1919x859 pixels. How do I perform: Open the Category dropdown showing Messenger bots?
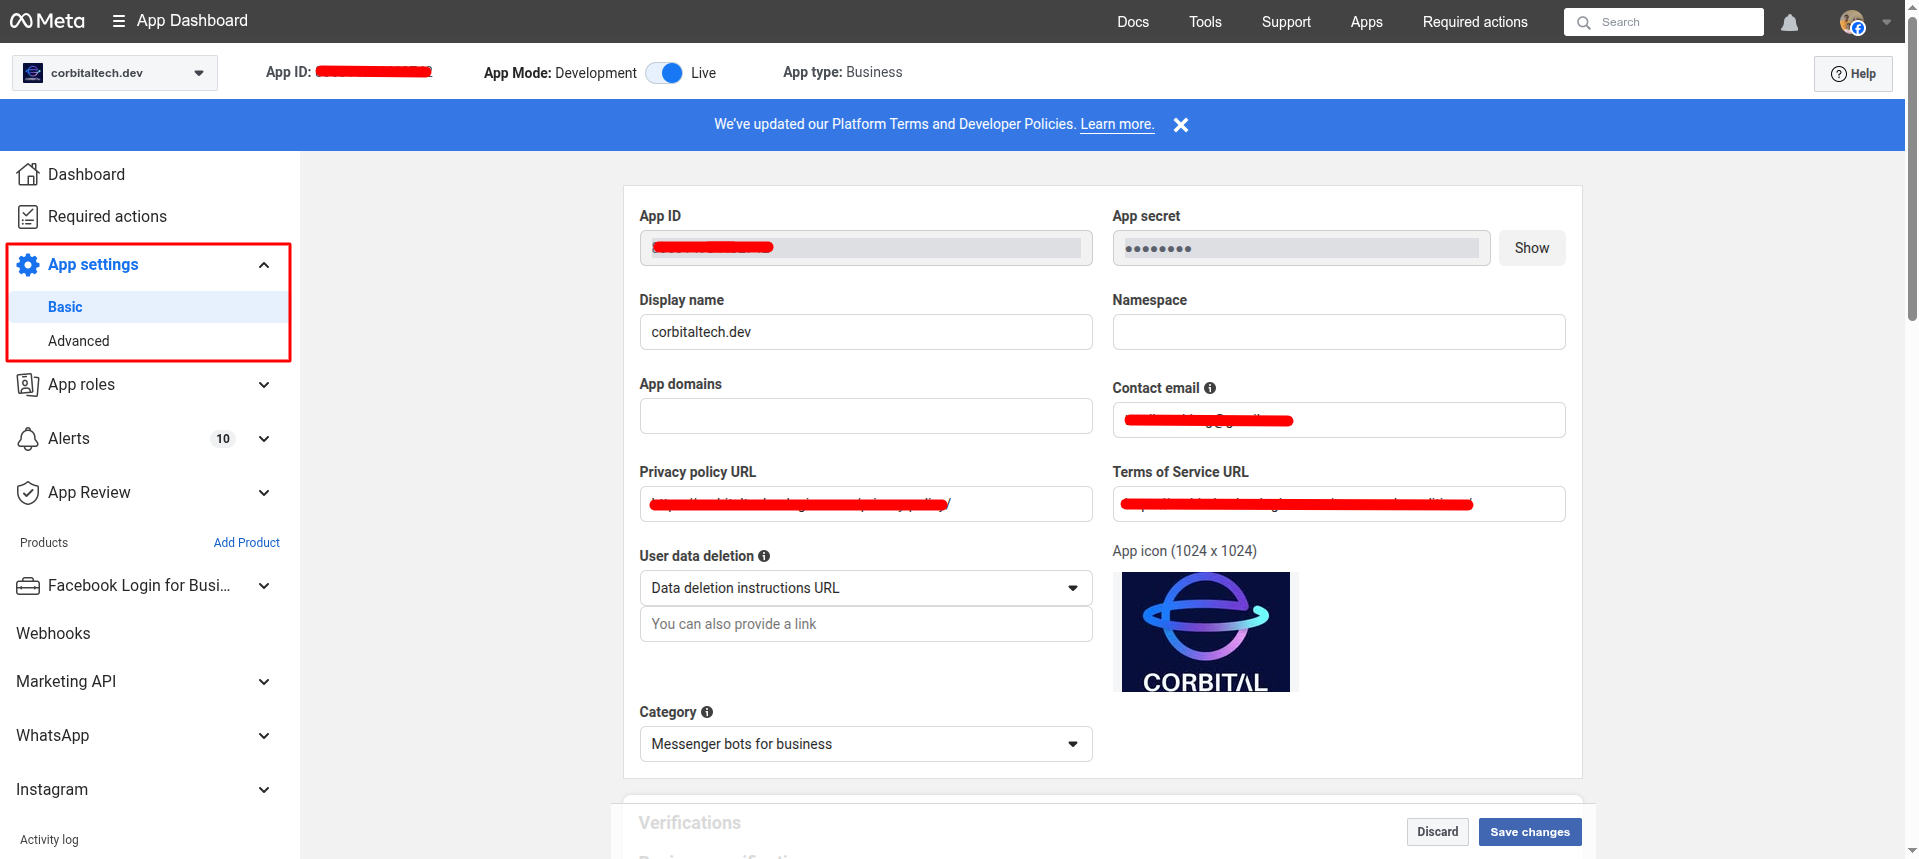point(865,744)
